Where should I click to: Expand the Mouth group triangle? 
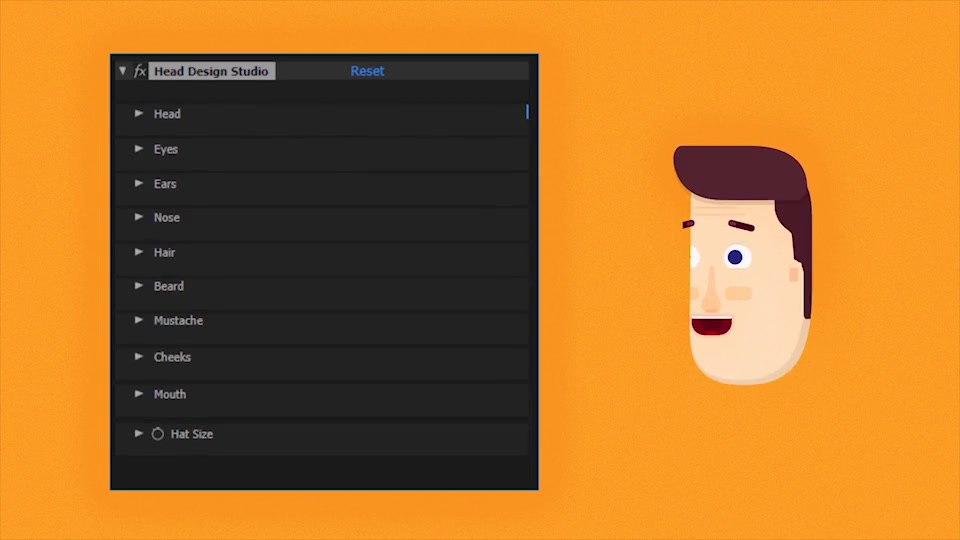click(x=139, y=394)
